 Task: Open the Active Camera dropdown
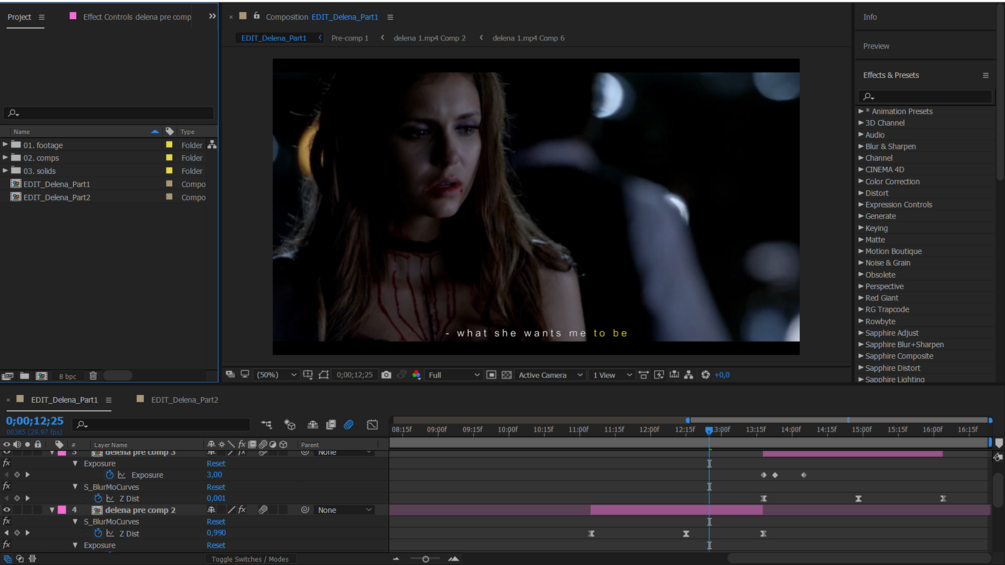pos(550,375)
